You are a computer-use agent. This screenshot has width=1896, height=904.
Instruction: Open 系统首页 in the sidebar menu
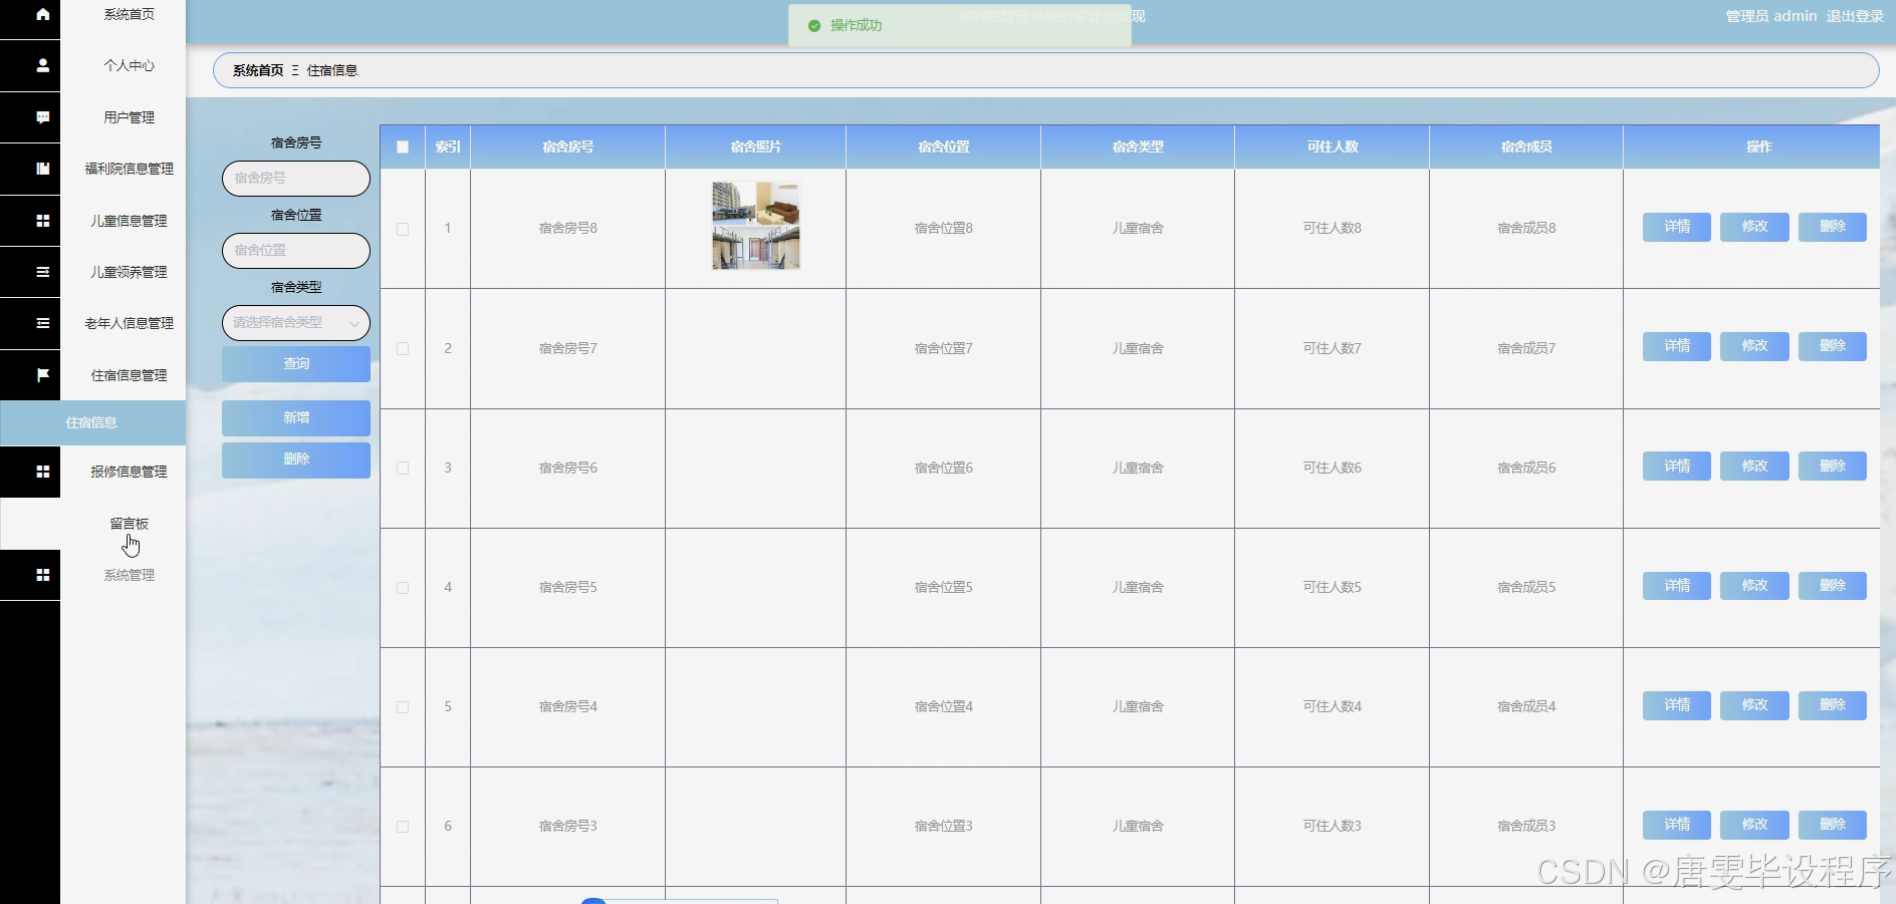pyautogui.click(x=129, y=14)
